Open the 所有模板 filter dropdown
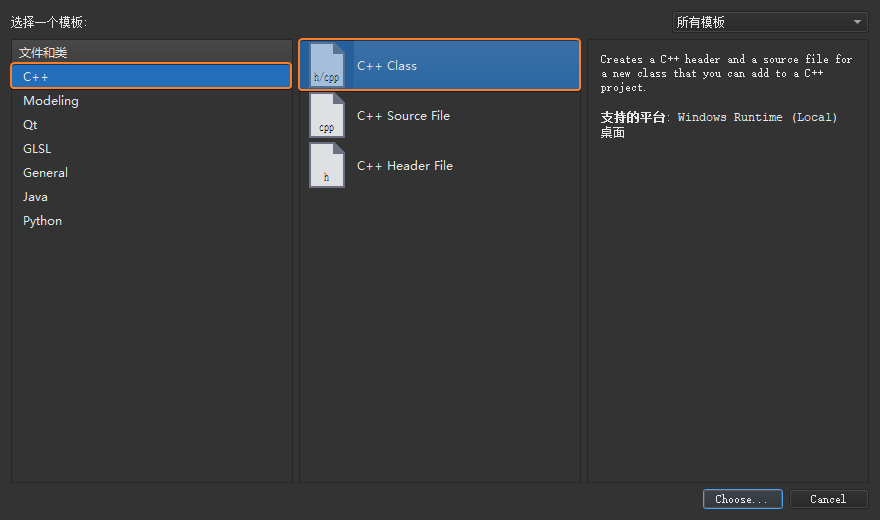 [x=770, y=22]
